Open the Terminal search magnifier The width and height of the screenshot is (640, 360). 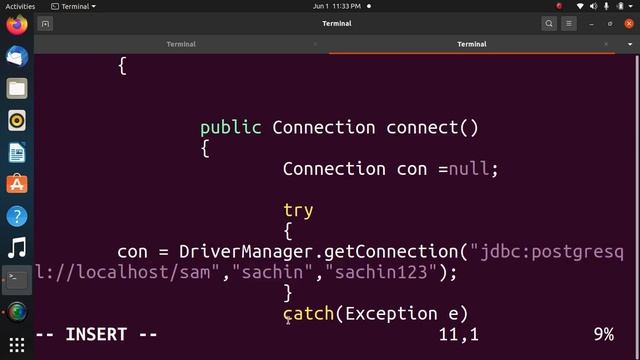point(549,24)
